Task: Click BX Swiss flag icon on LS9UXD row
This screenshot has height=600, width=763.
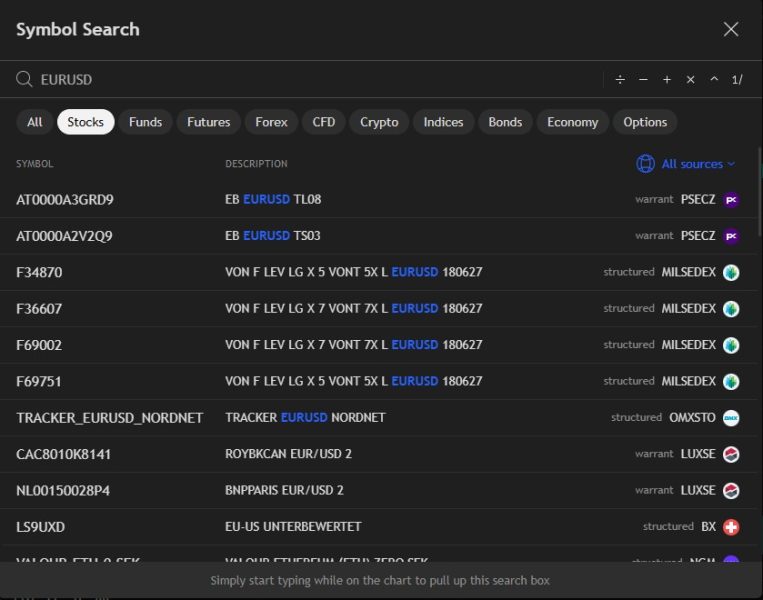Action: [x=731, y=527]
